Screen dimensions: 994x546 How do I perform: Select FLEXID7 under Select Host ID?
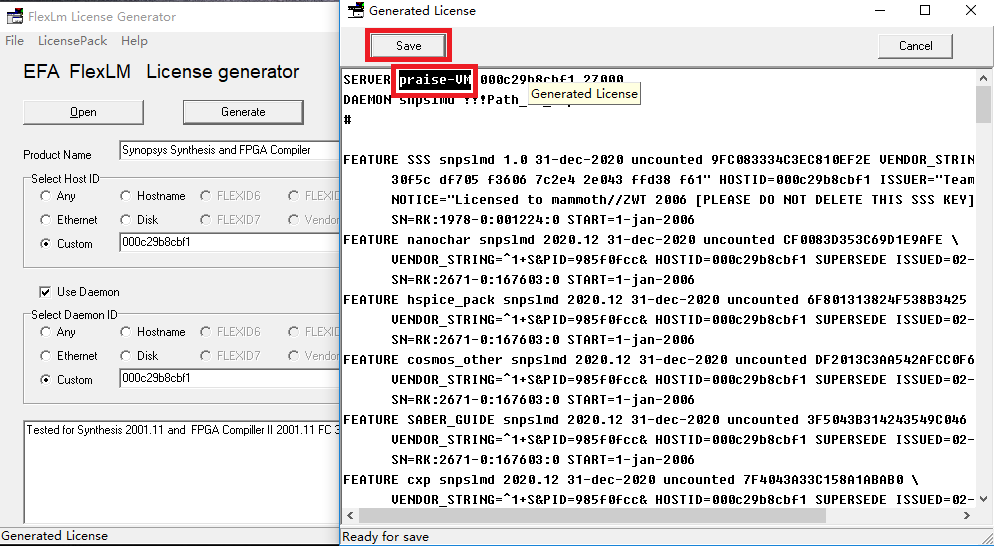230,220
